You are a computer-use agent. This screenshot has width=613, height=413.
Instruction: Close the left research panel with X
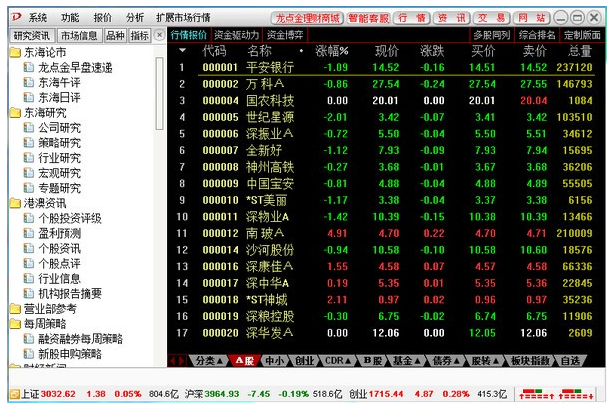tap(159, 35)
